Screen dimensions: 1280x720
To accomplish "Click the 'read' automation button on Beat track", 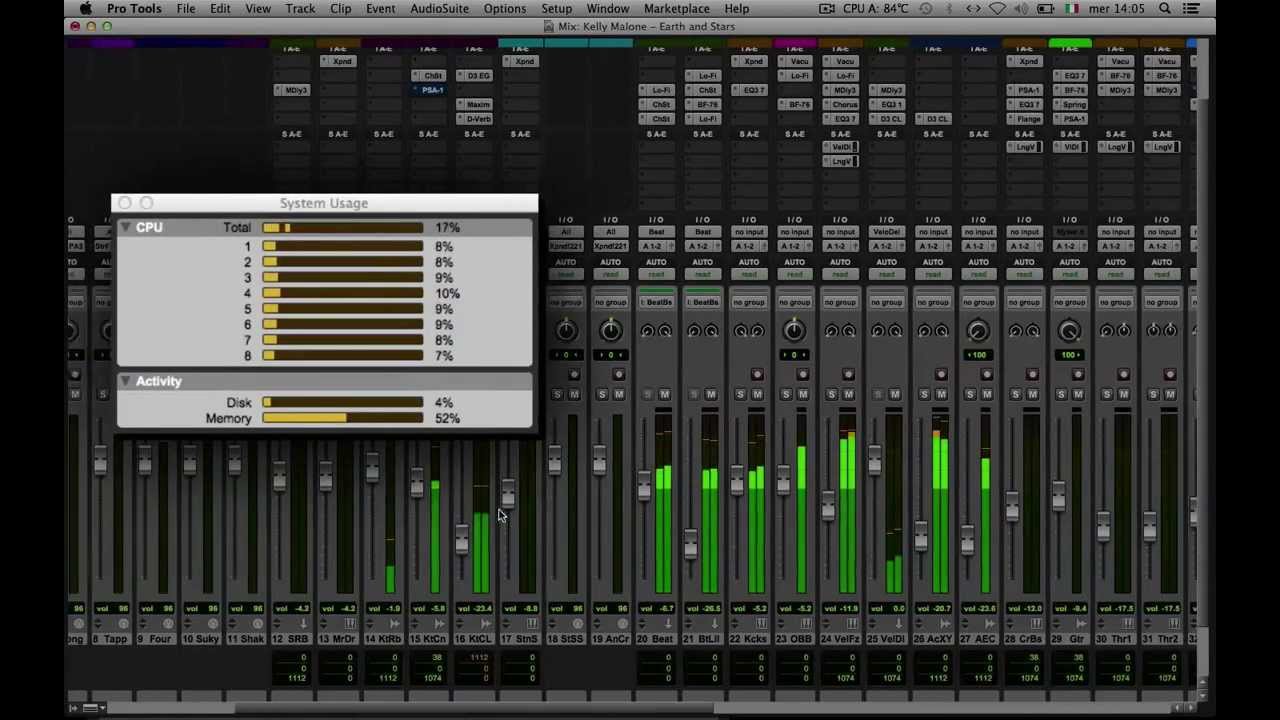I will pyautogui.click(x=656, y=274).
